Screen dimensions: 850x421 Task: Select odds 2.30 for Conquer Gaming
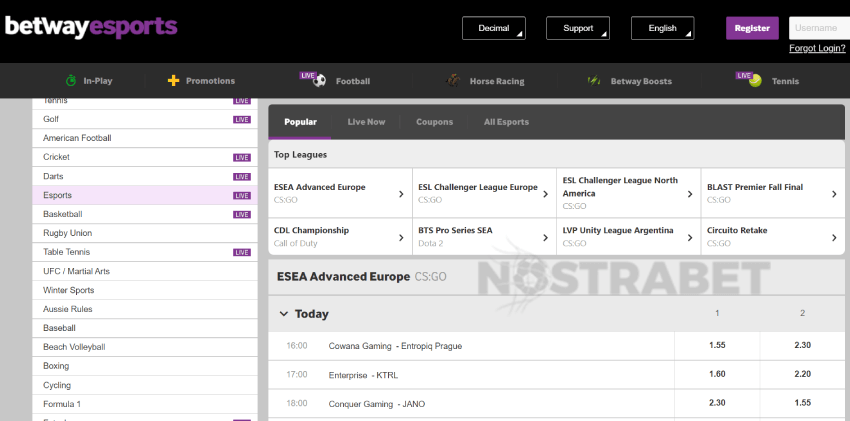(717, 403)
